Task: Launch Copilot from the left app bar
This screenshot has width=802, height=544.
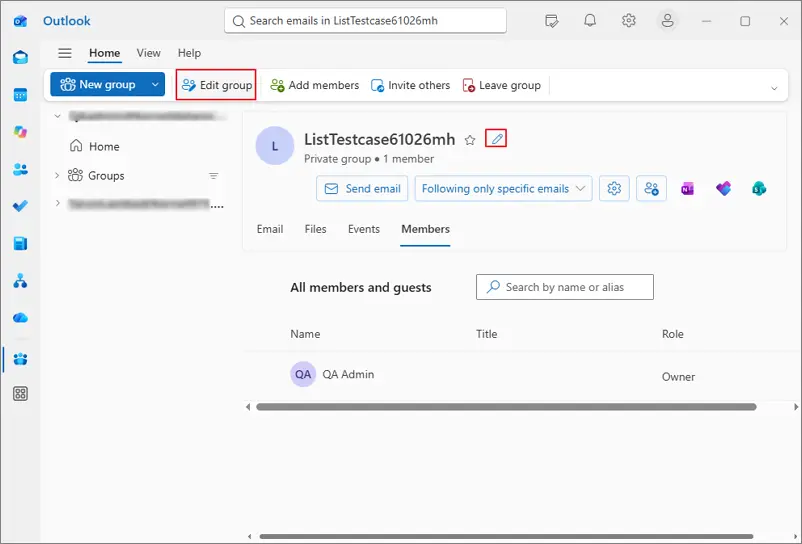Action: tap(20, 132)
